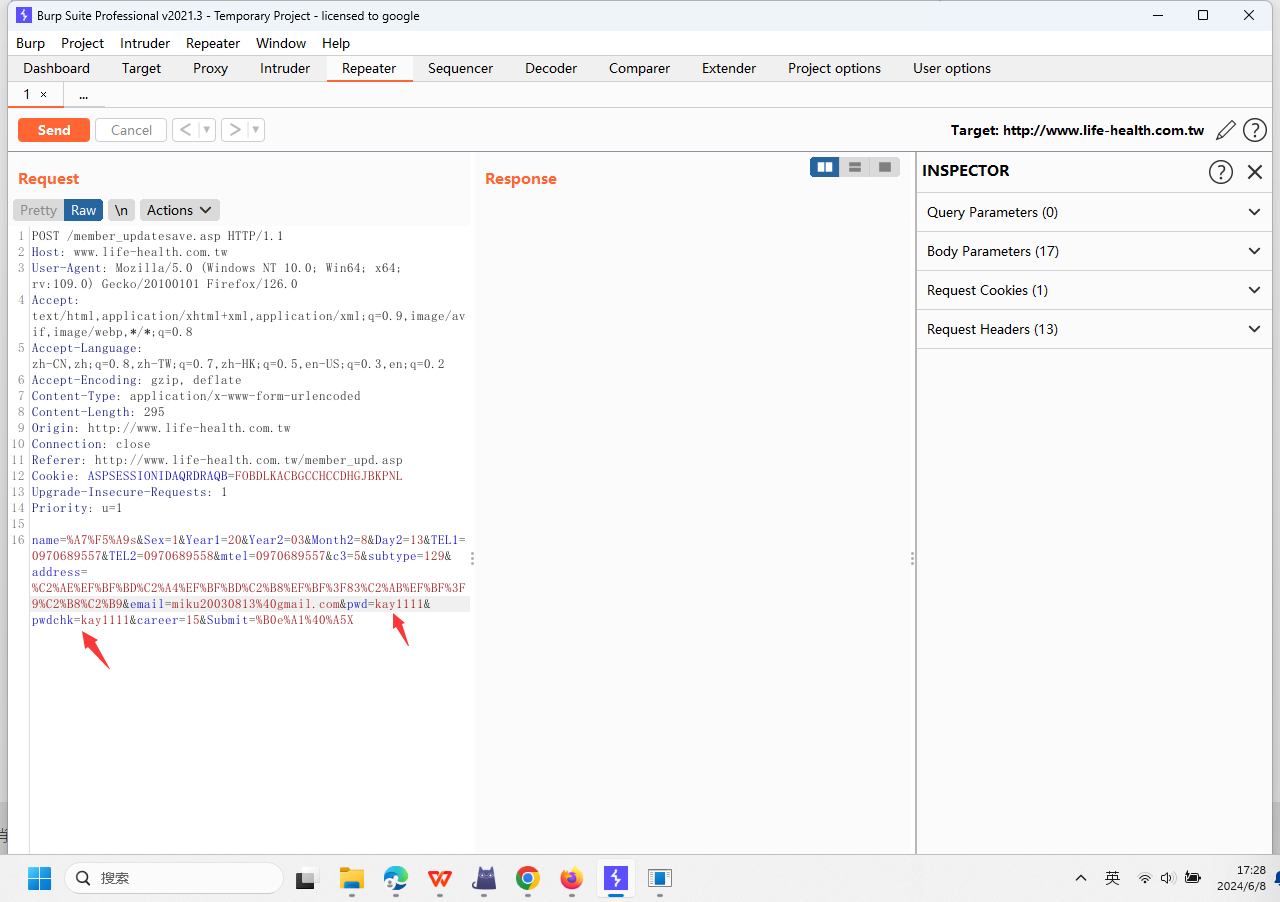Screen dimensions: 1280x902
Task: Click the battery icon in system tray
Action: tap(1192, 878)
